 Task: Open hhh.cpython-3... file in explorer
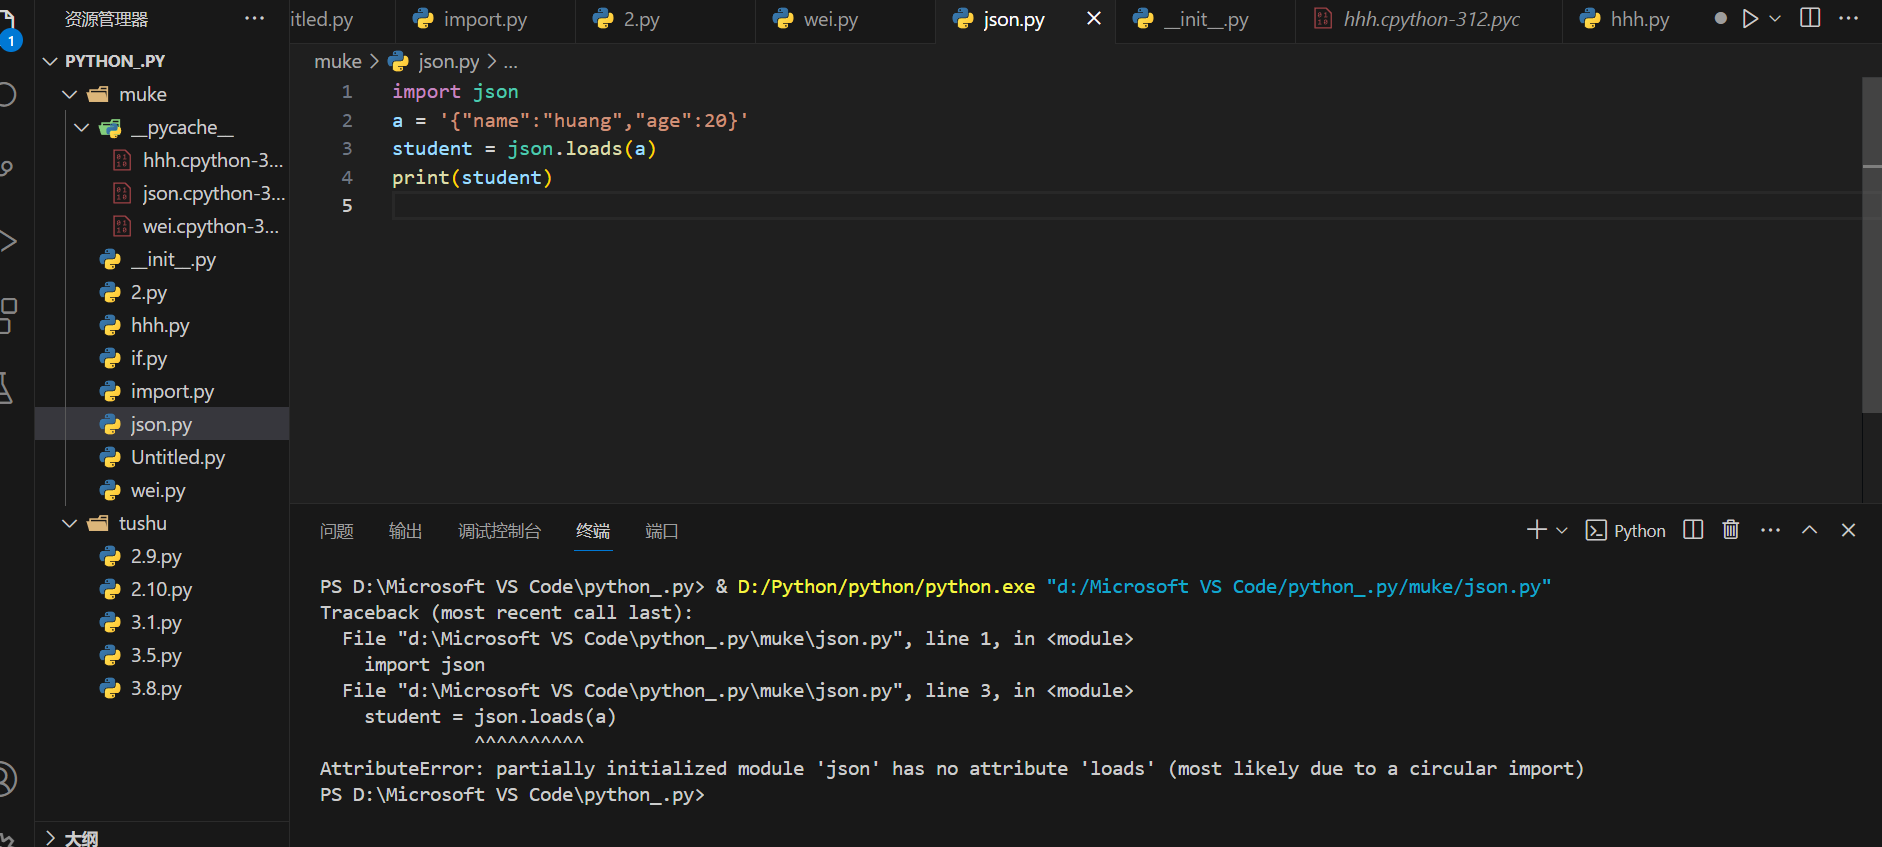(x=162, y=160)
